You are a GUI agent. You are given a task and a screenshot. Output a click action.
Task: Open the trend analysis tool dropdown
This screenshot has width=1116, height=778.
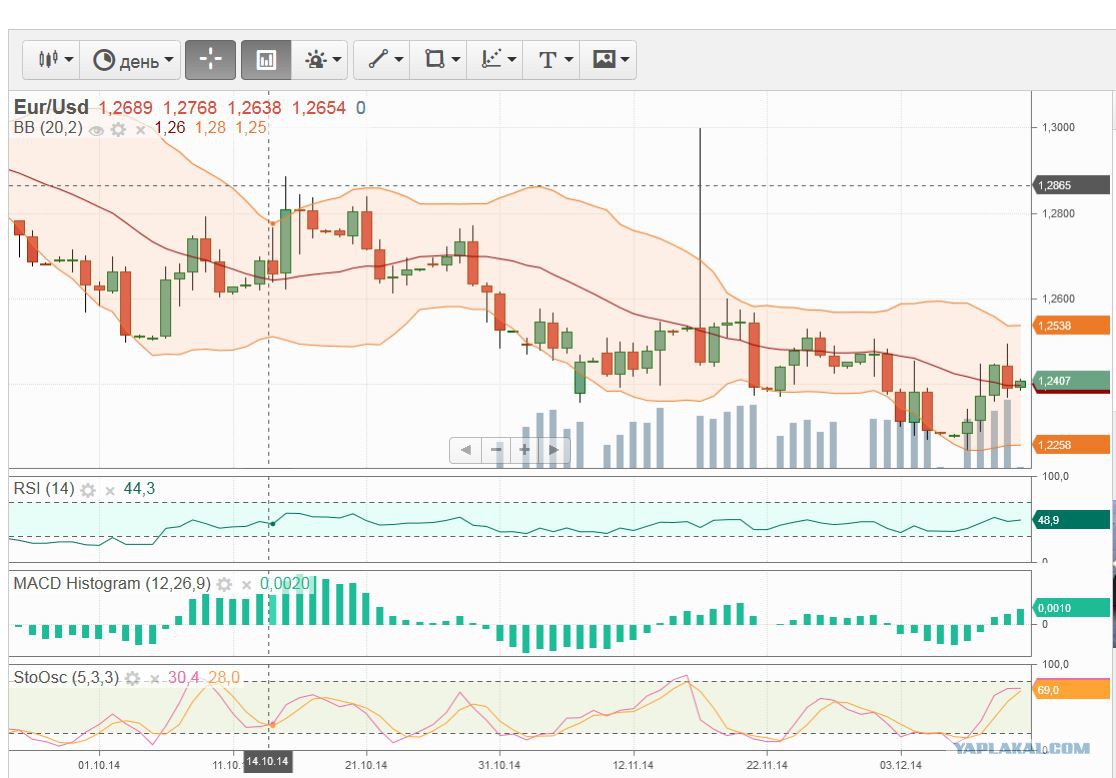pos(495,60)
